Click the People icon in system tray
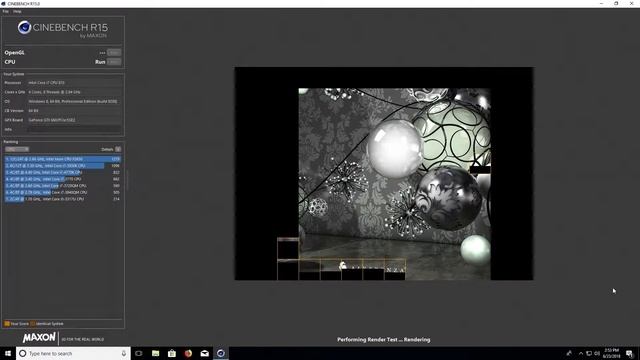 pyautogui.click(x=569, y=353)
